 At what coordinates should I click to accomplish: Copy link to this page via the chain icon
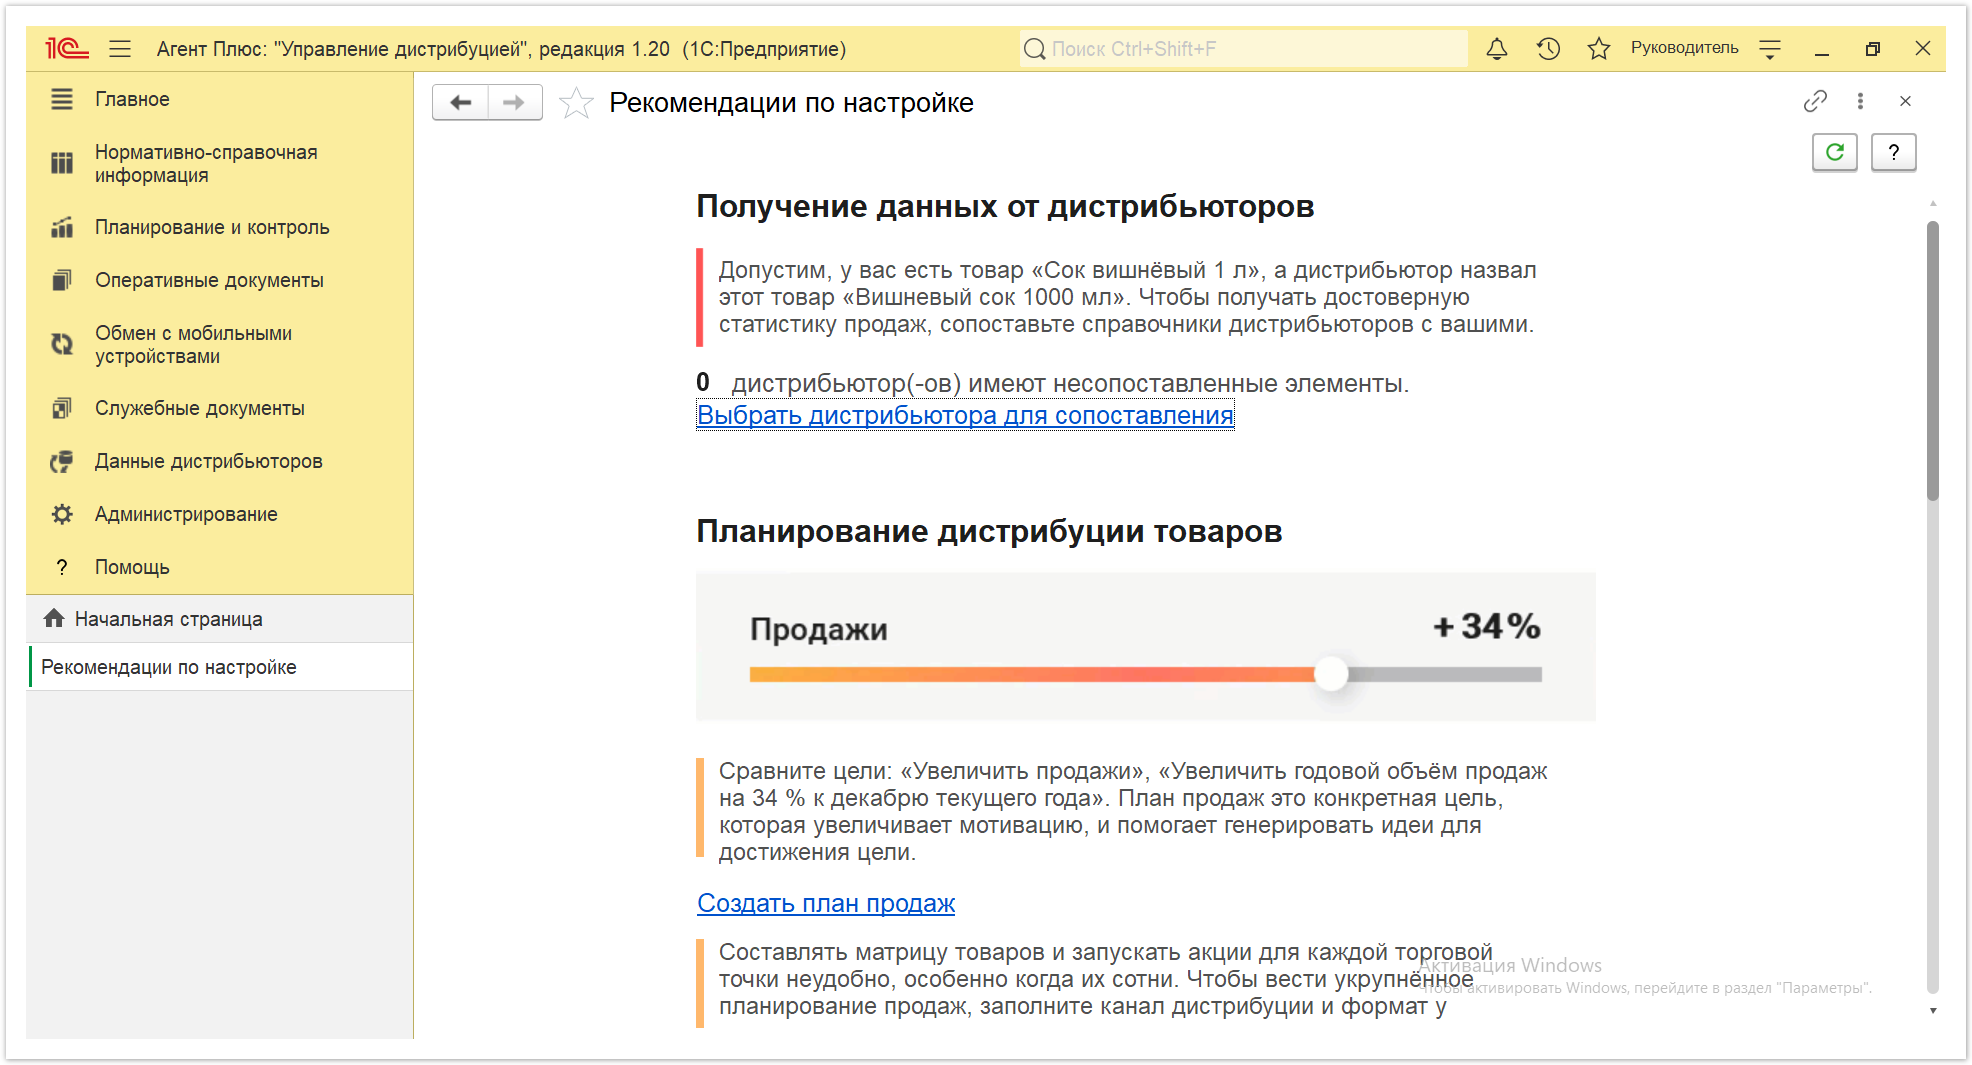click(1815, 101)
